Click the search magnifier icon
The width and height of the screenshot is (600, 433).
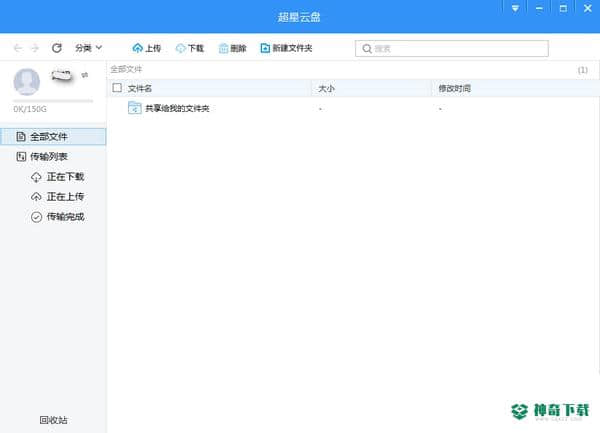pos(367,49)
